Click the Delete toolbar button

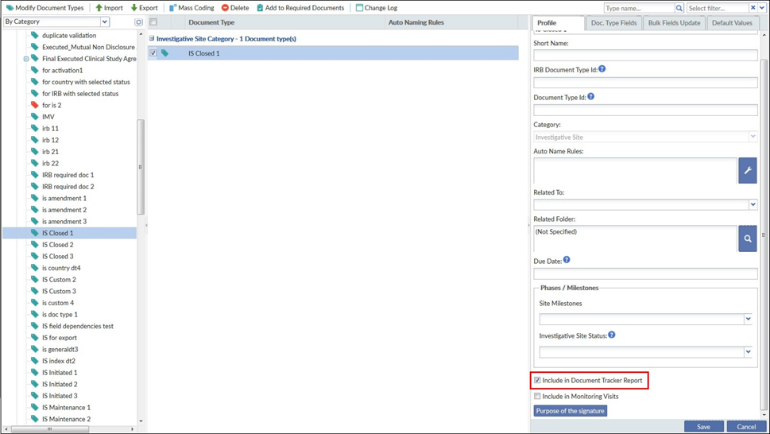click(x=235, y=8)
